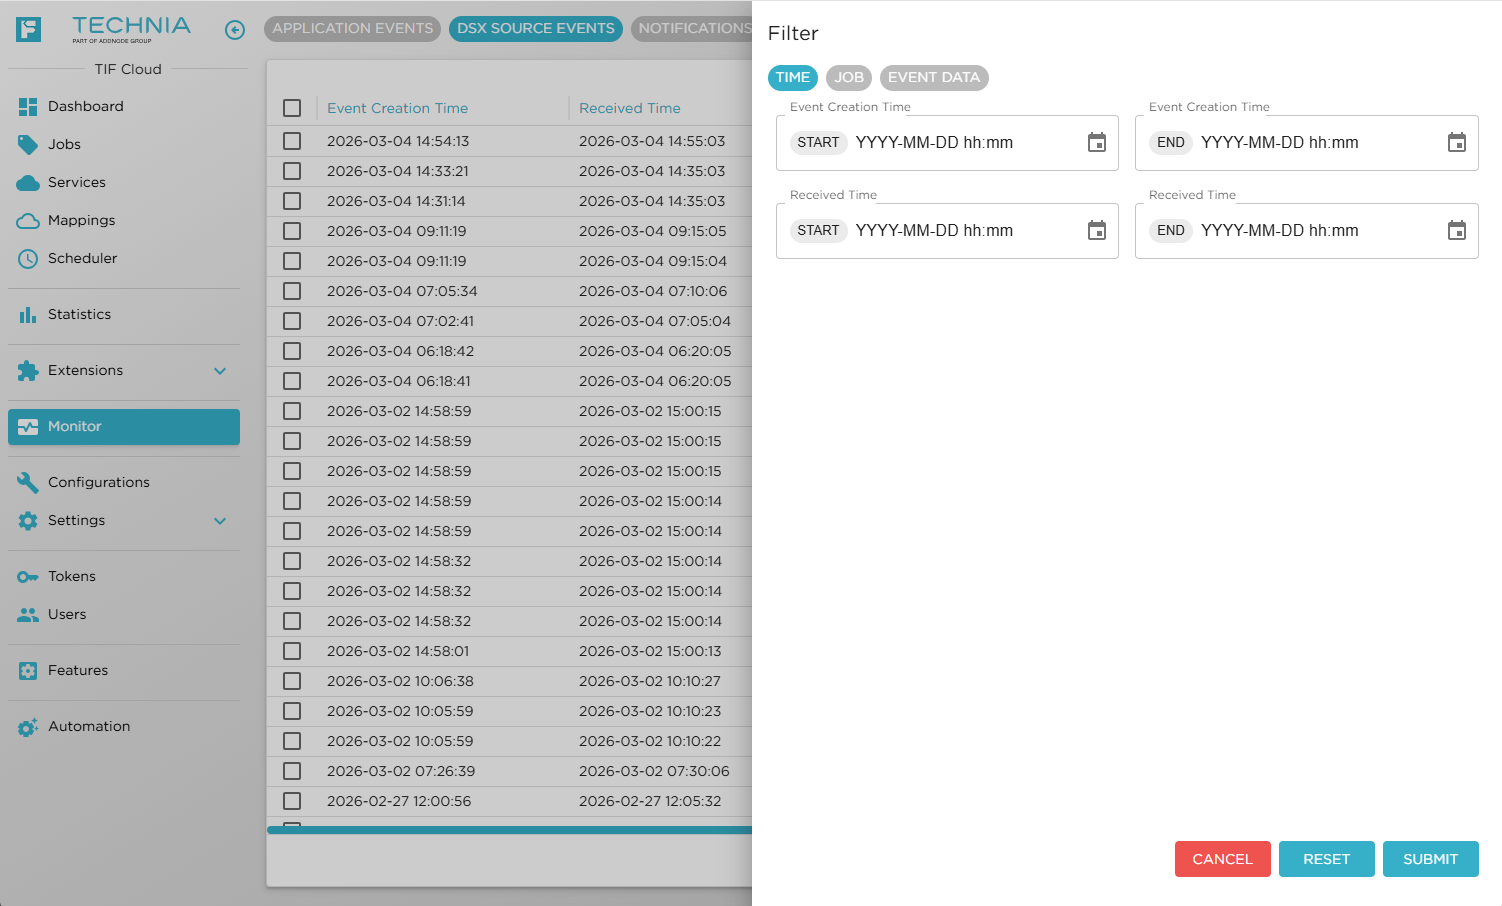Open calendar picker for Received Time end
Screen dimensions: 1502x906
pyautogui.click(x=1456, y=231)
